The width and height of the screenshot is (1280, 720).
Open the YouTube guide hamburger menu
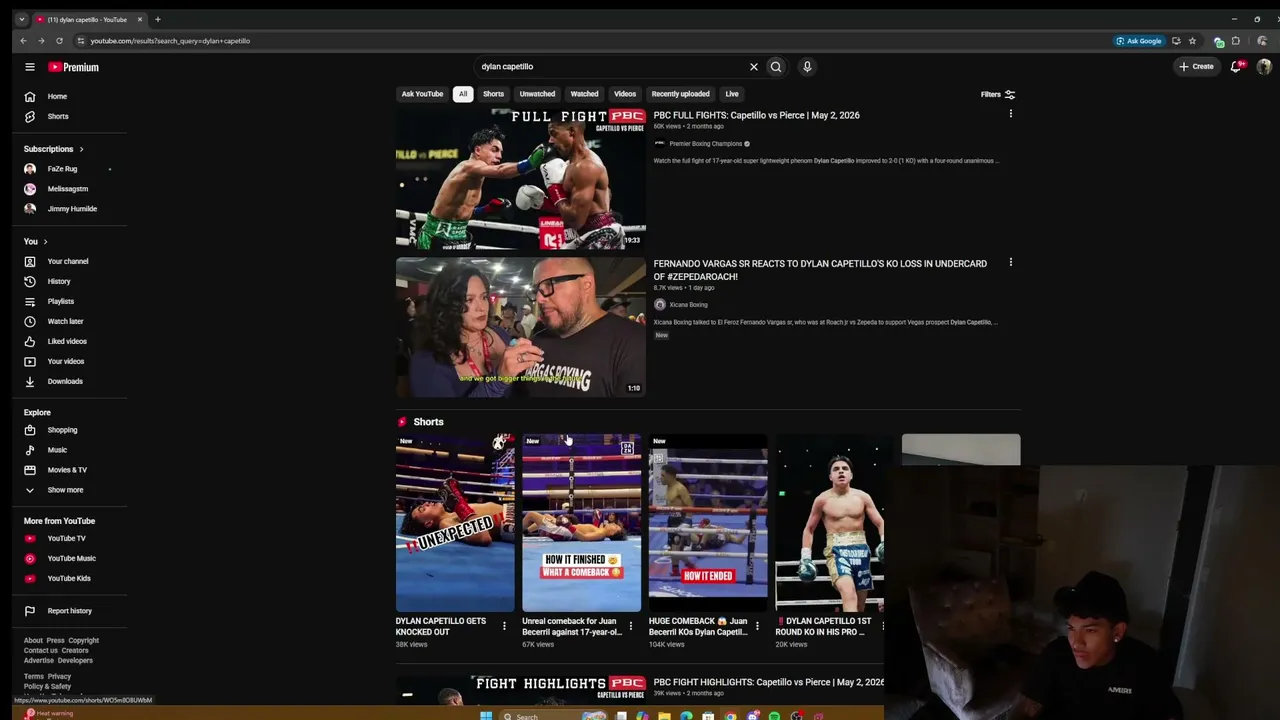pyautogui.click(x=30, y=67)
